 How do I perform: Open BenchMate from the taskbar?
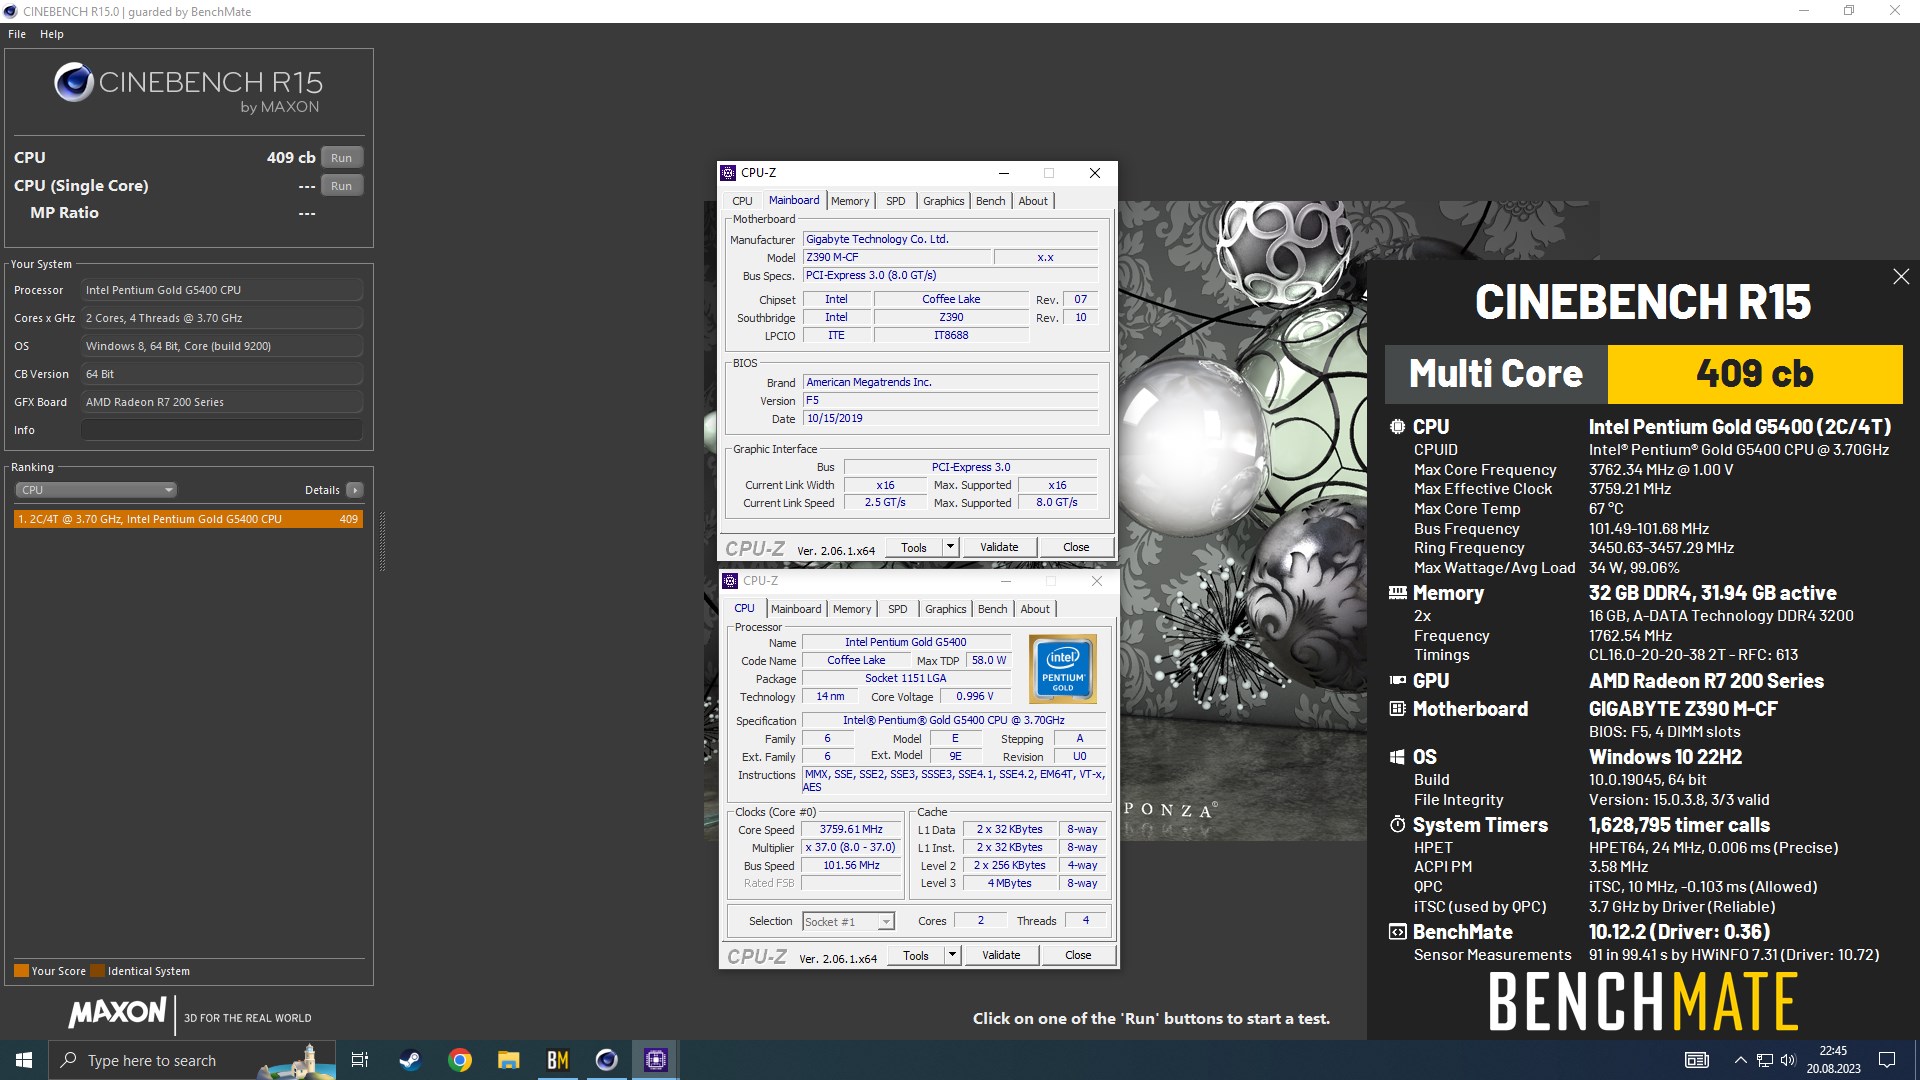point(558,1060)
